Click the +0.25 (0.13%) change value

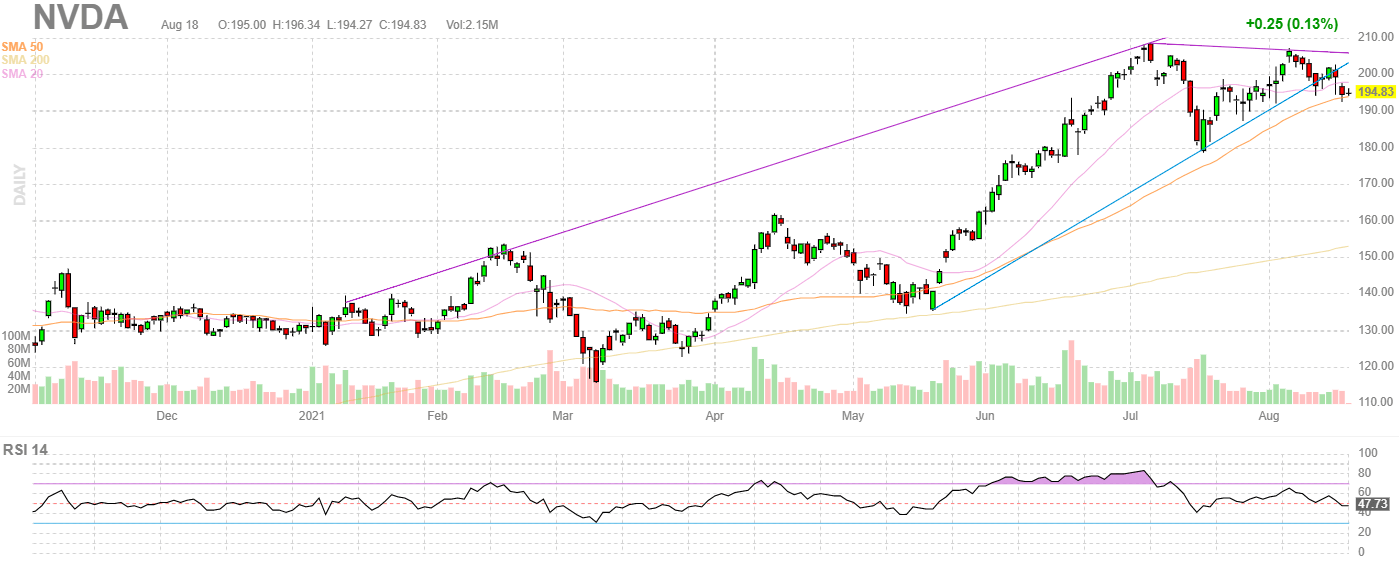pos(1291,23)
